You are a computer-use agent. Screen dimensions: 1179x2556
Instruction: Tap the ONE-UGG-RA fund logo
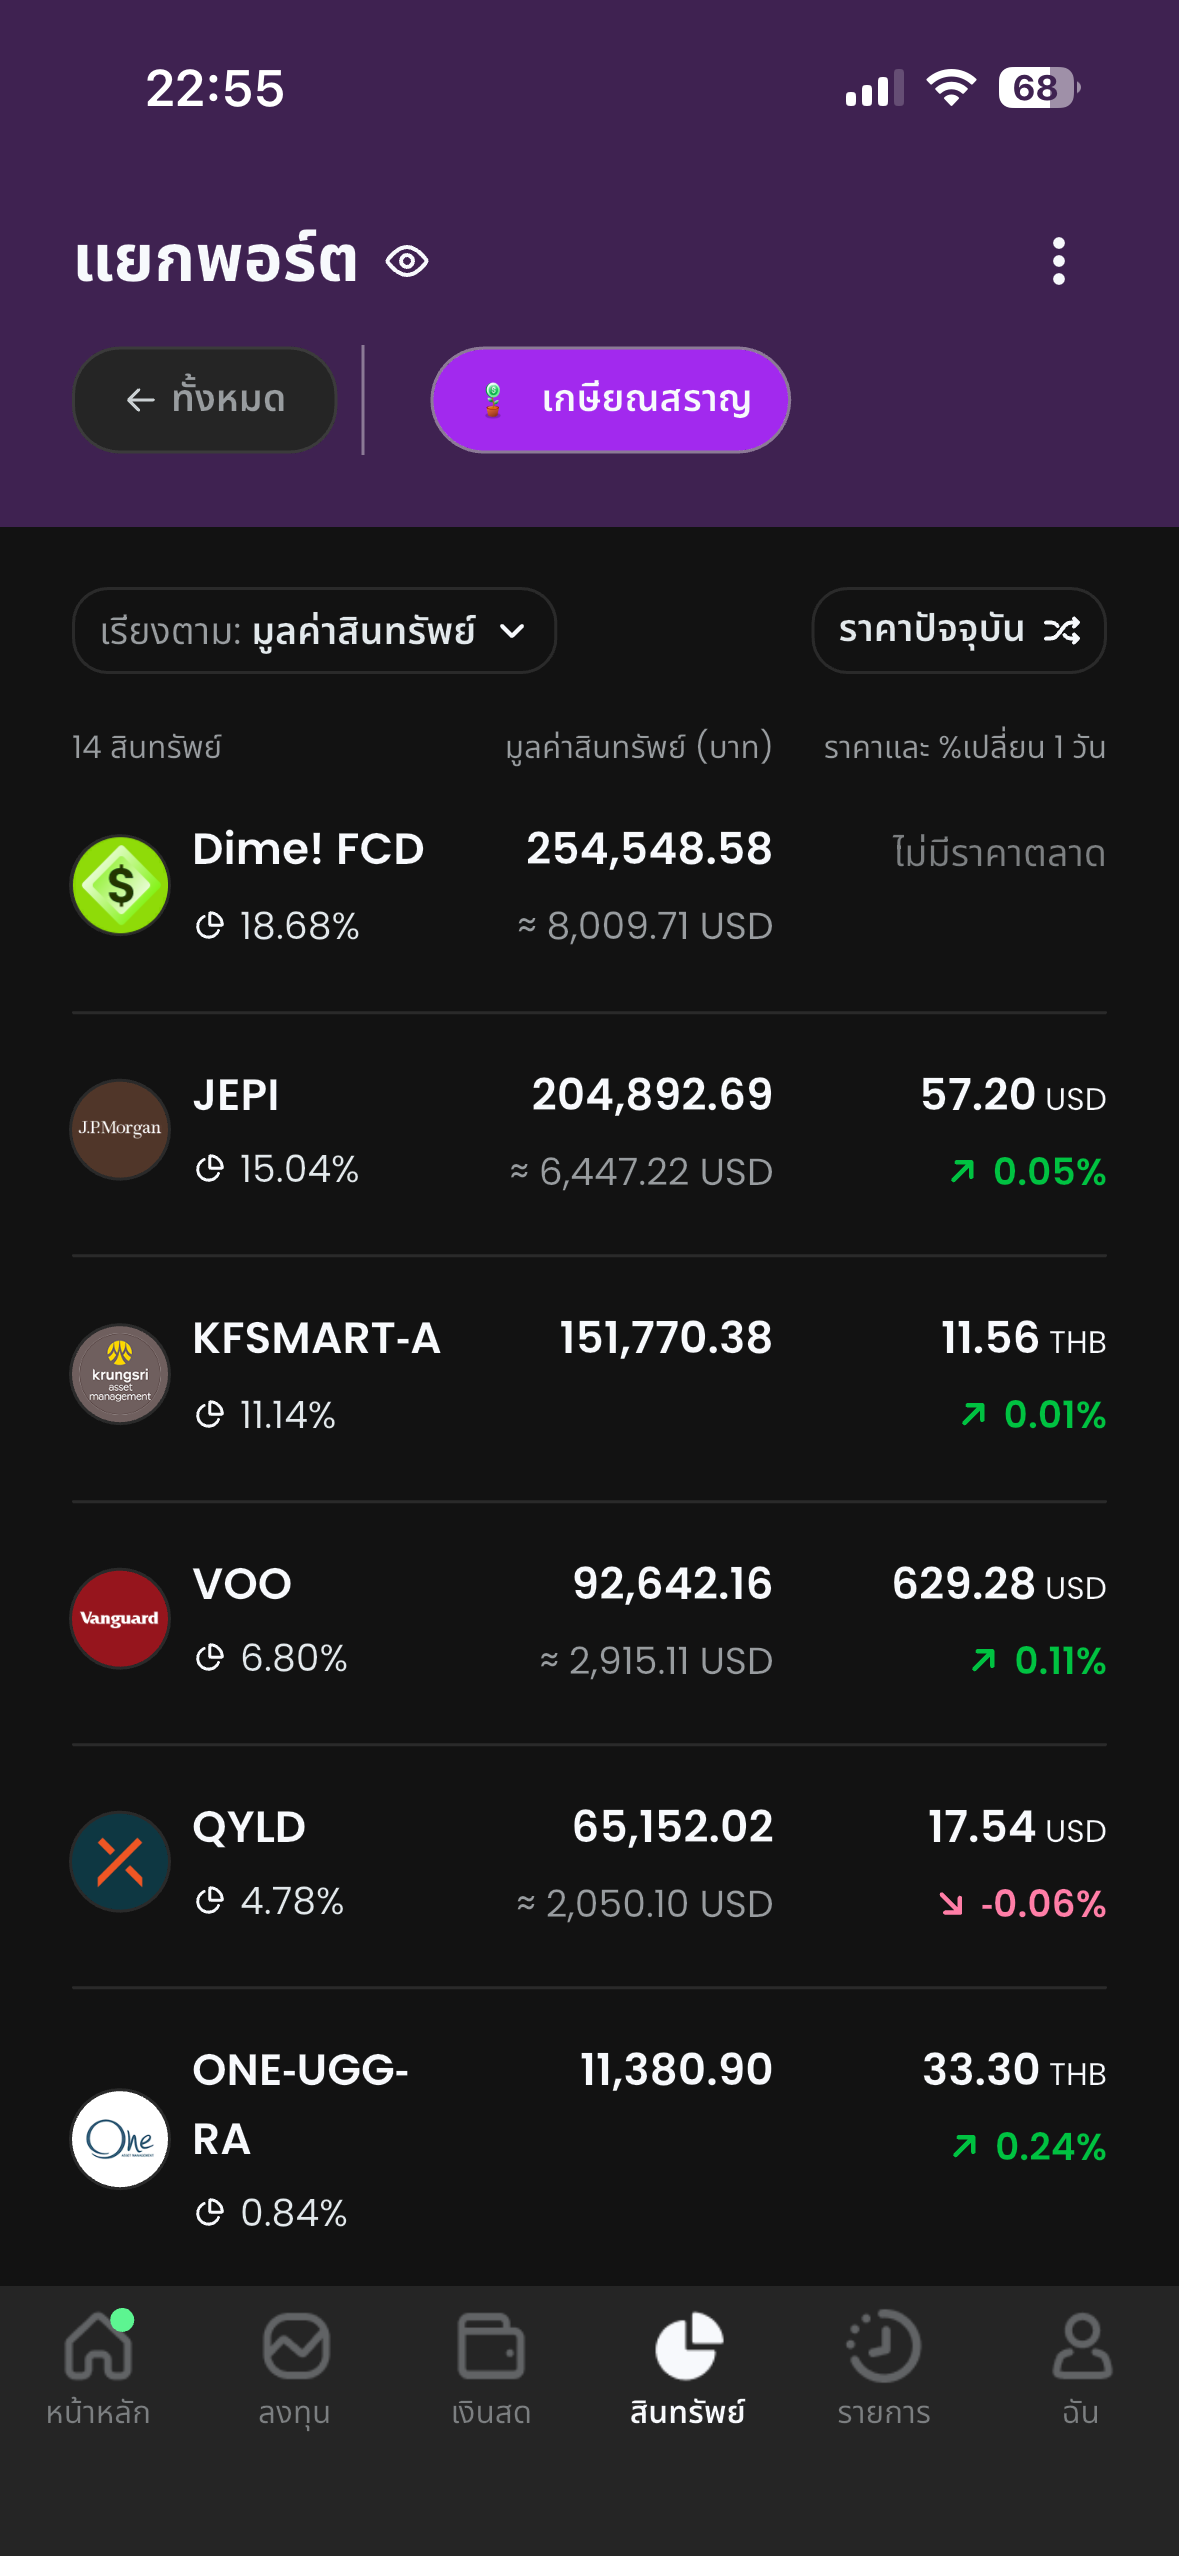pyautogui.click(x=120, y=2139)
